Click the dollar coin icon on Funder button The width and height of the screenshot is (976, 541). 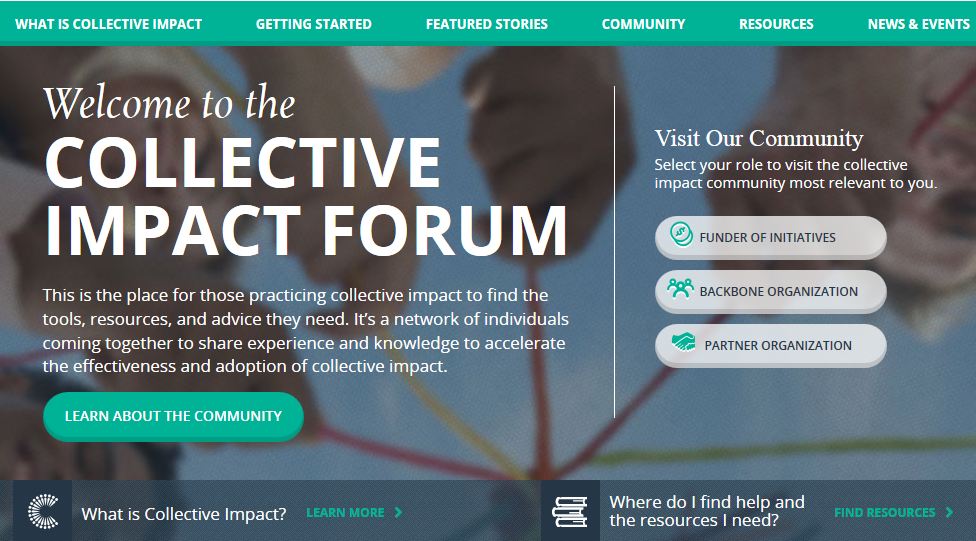681,234
